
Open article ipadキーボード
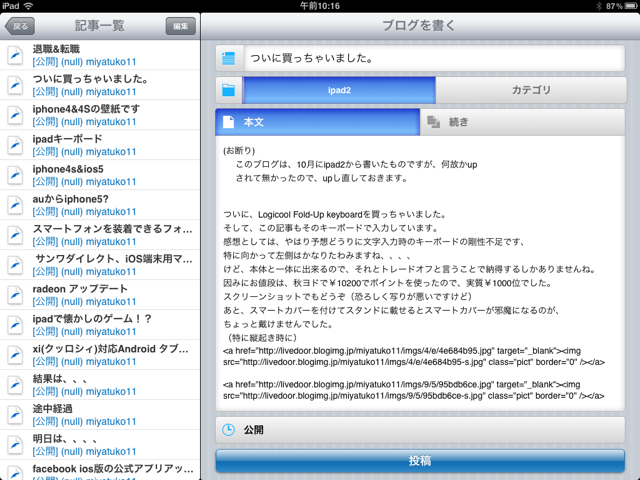coord(100,145)
